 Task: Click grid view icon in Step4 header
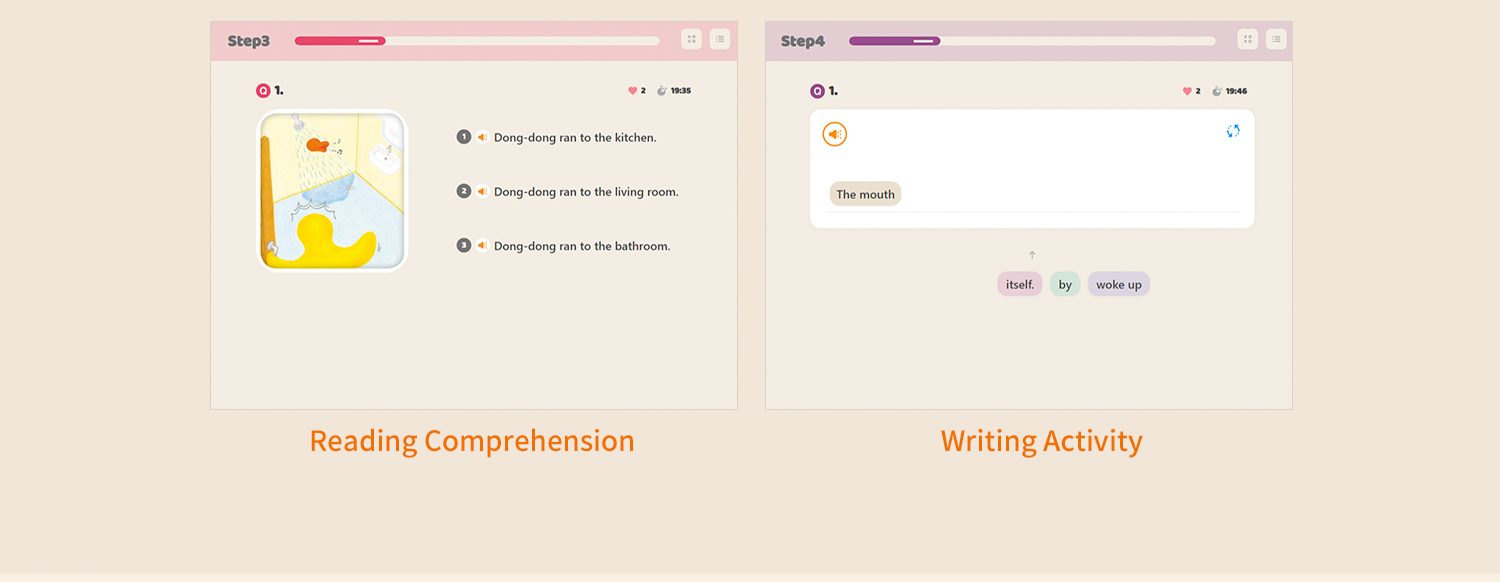click(1247, 40)
